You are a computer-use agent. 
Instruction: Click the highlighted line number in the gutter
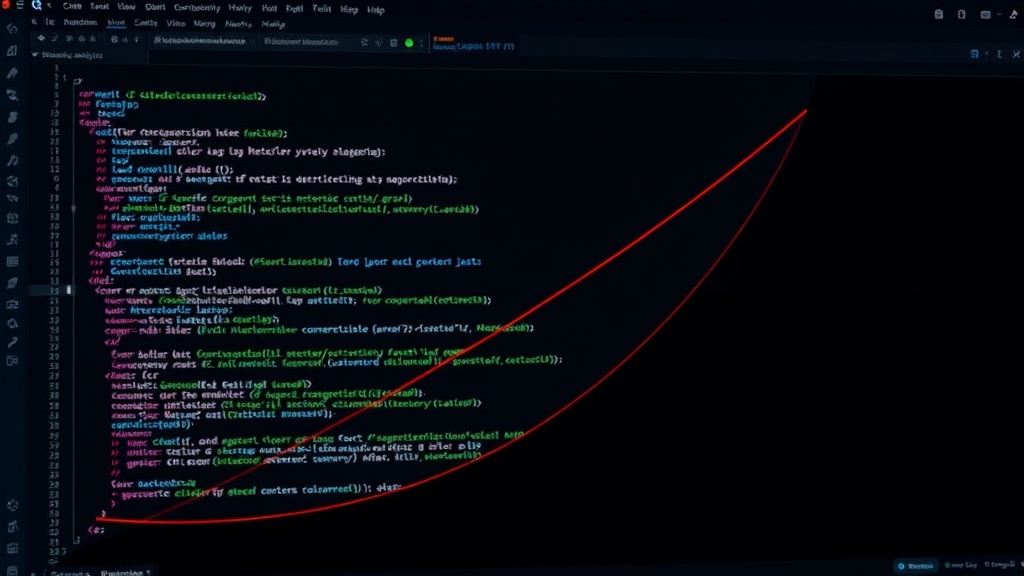coord(54,291)
